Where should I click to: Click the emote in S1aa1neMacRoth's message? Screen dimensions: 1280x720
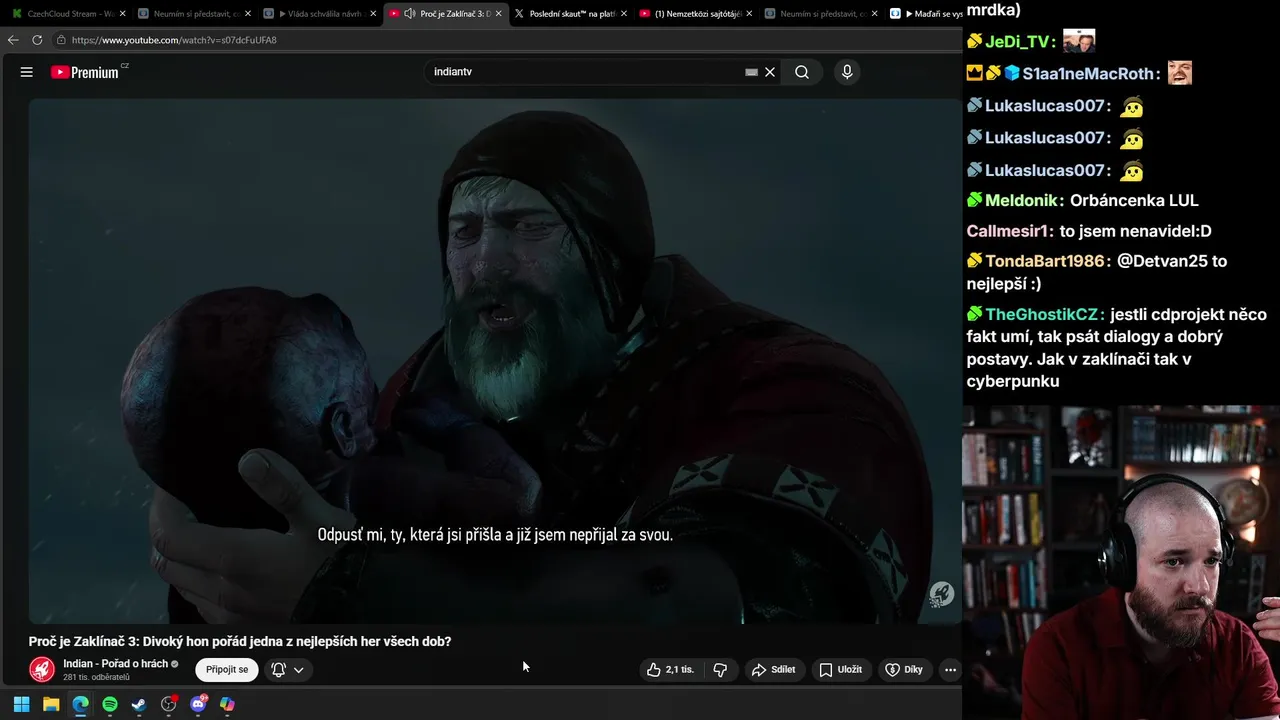pos(1180,73)
